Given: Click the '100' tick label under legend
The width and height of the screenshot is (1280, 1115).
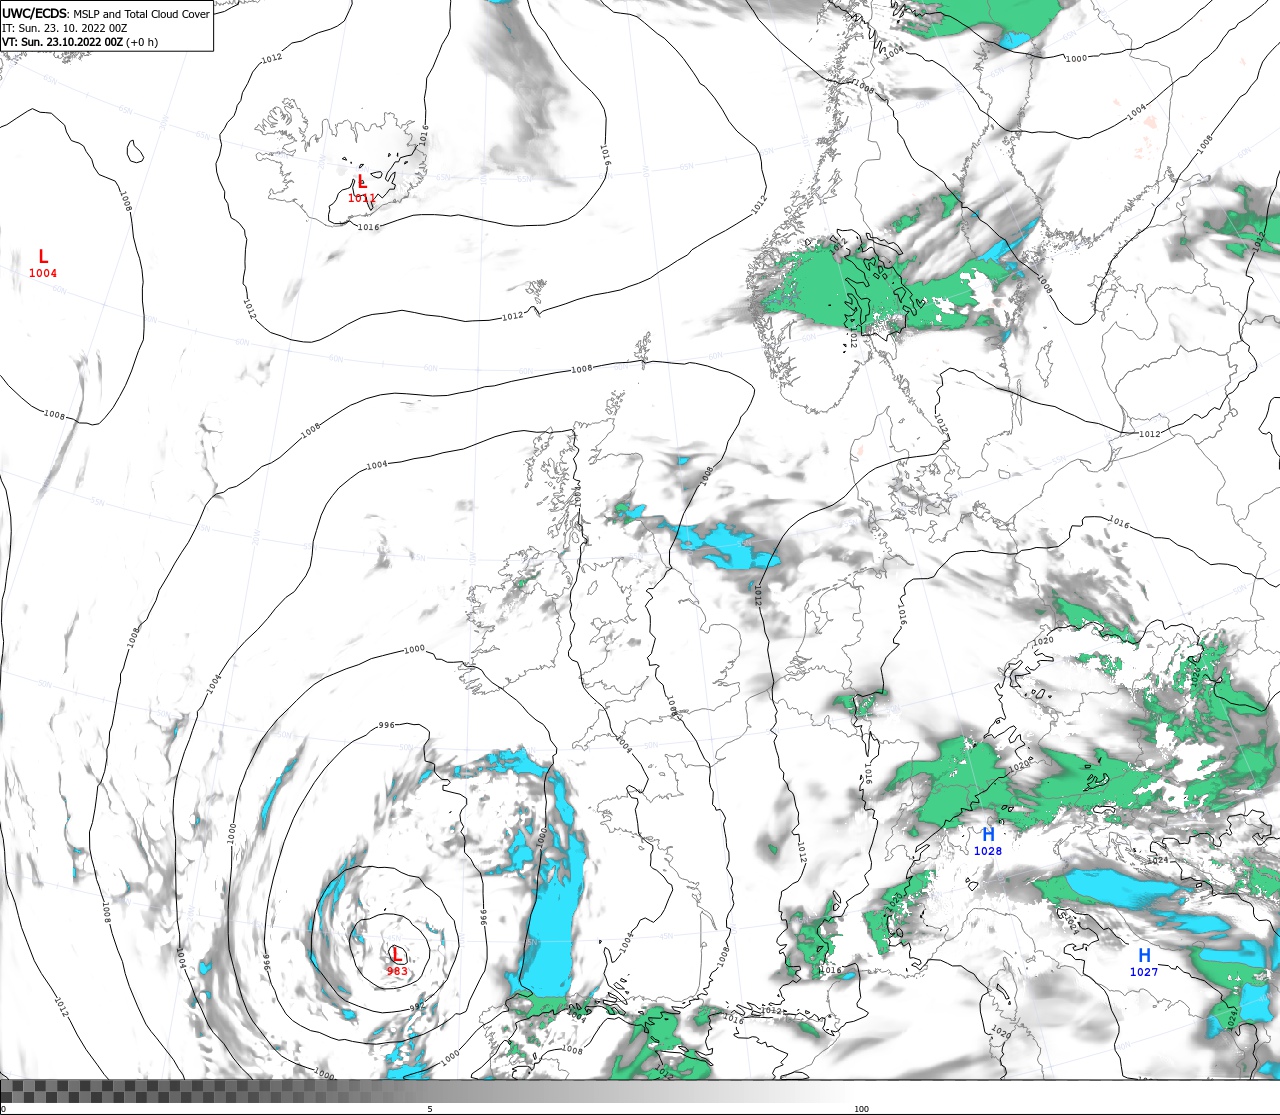Looking at the screenshot, I should click(x=861, y=1109).
